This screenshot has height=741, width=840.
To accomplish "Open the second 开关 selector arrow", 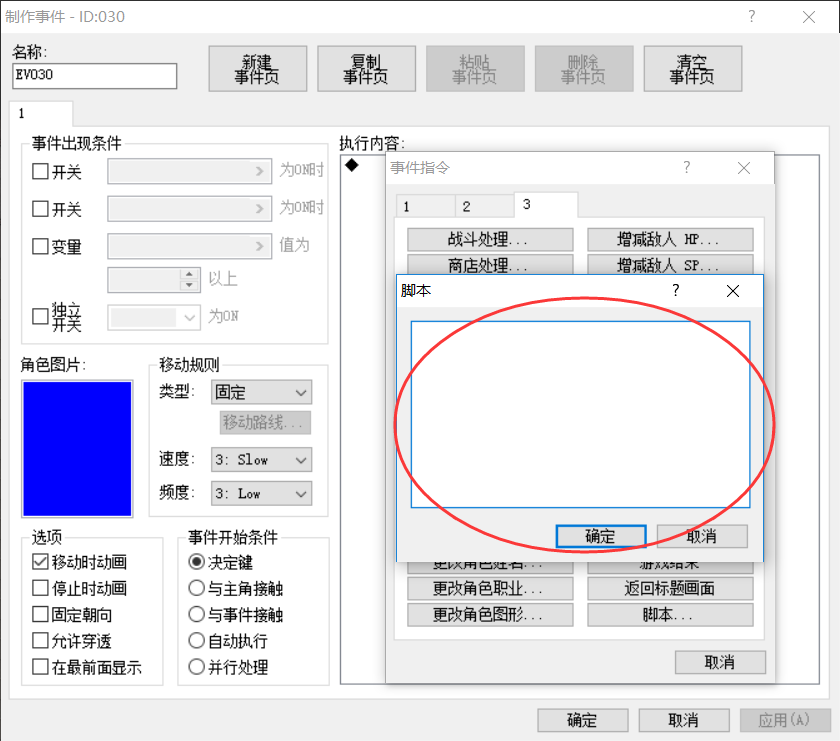I will point(260,208).
